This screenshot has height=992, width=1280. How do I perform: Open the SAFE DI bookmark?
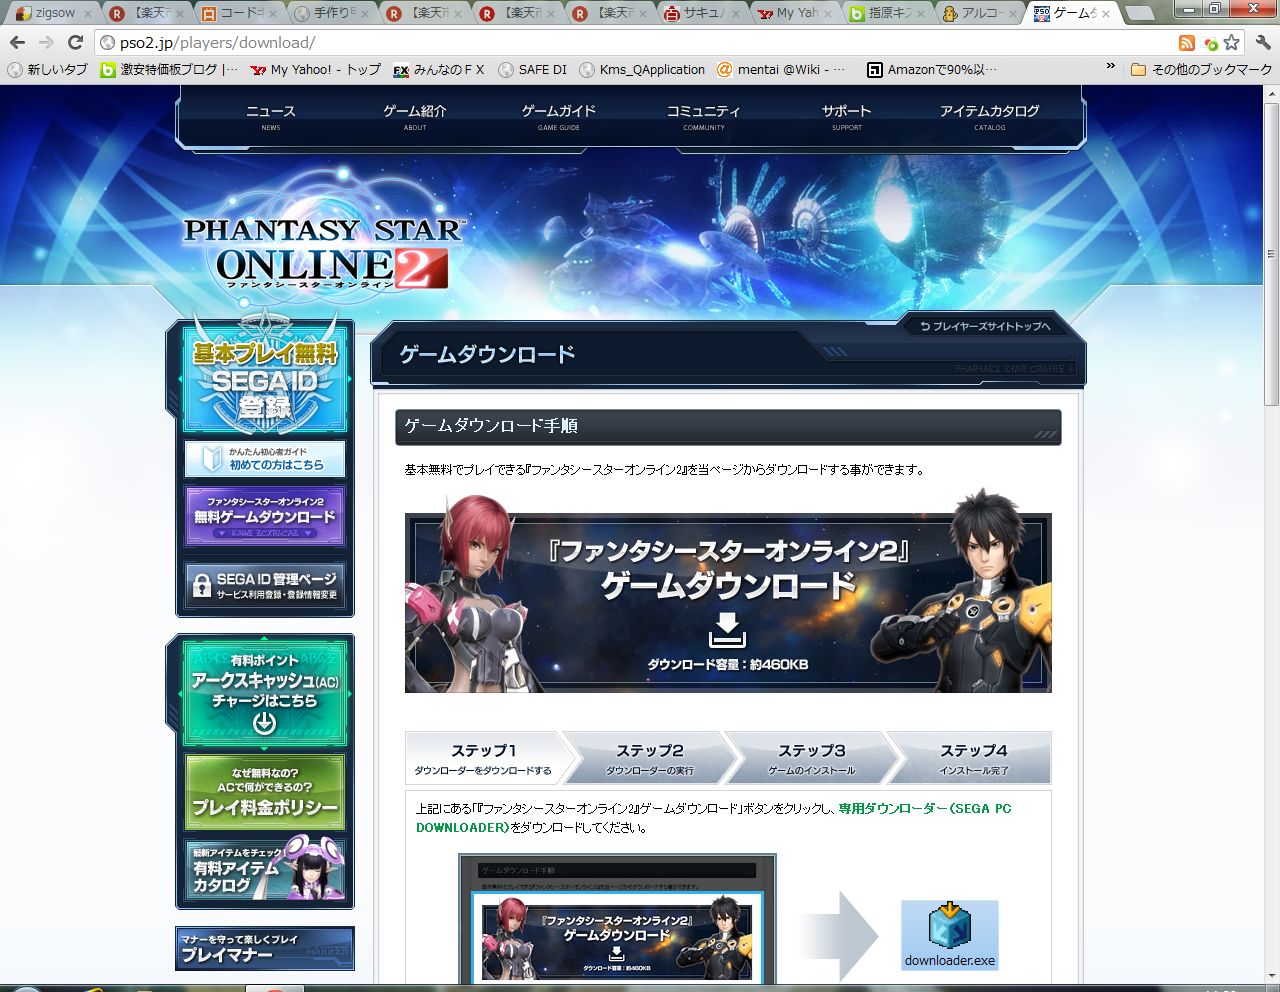(x=533, y=69)
